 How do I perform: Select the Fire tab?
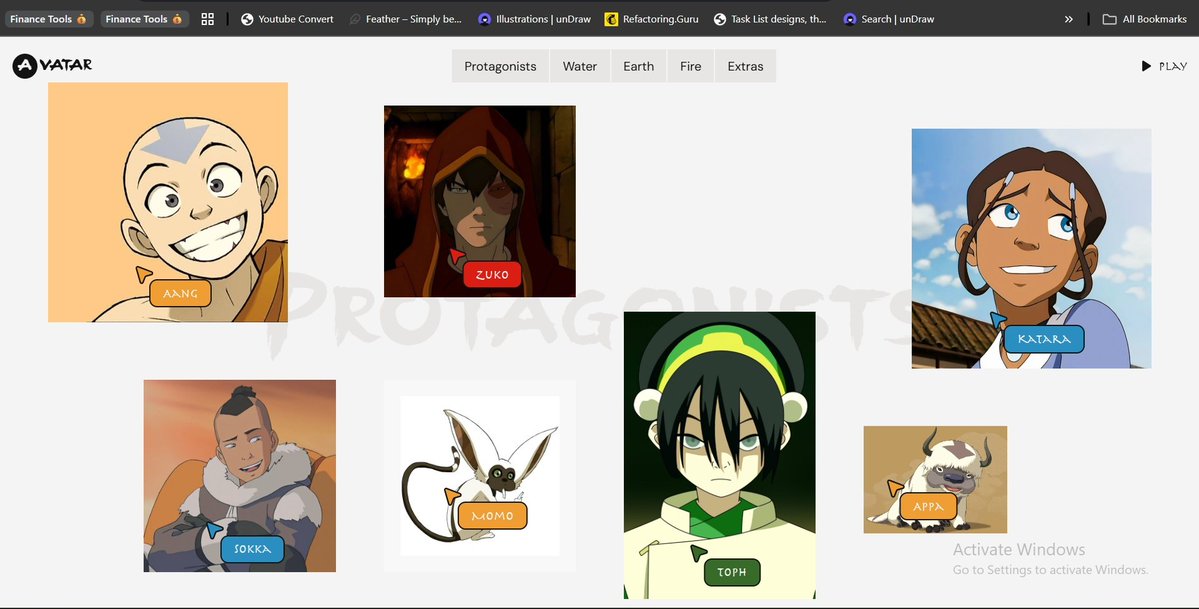(x=690, y=67)
